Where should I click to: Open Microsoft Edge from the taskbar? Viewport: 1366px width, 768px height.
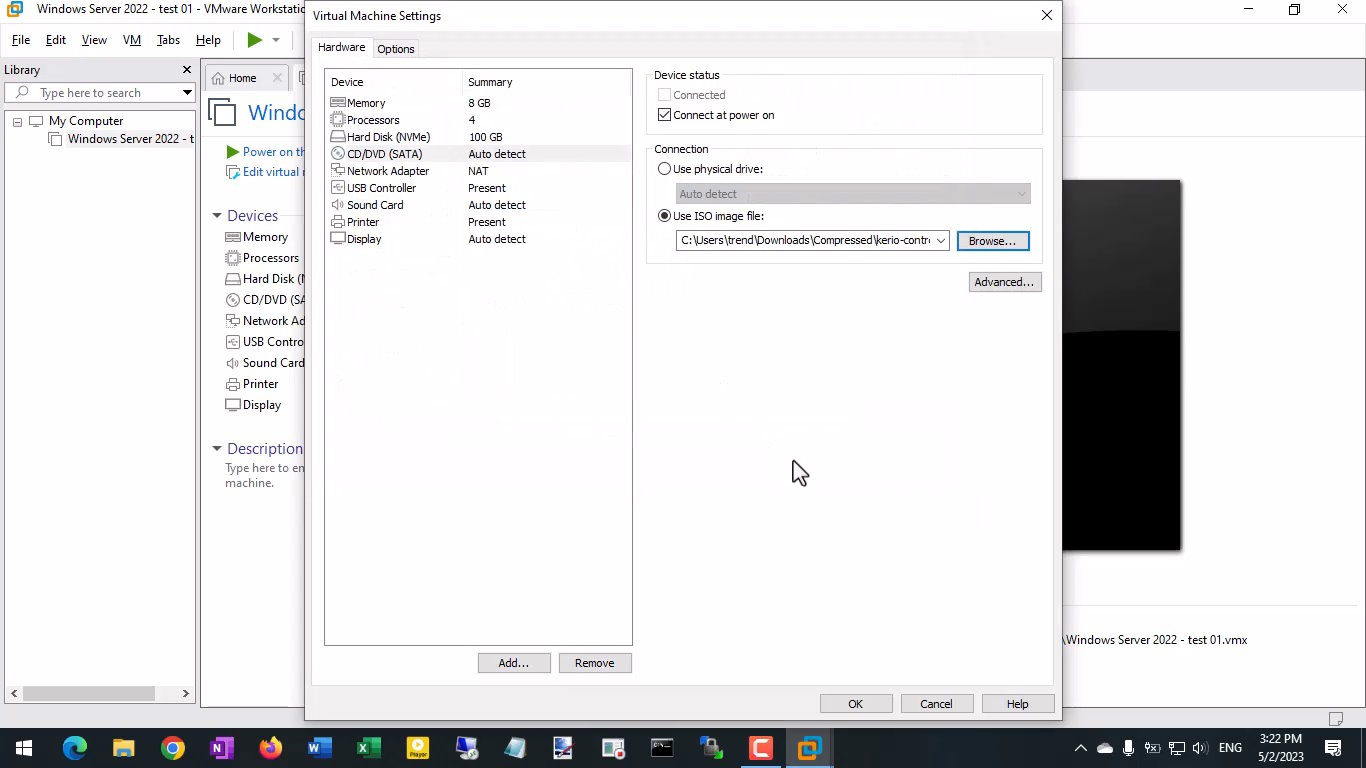(75, 748)
